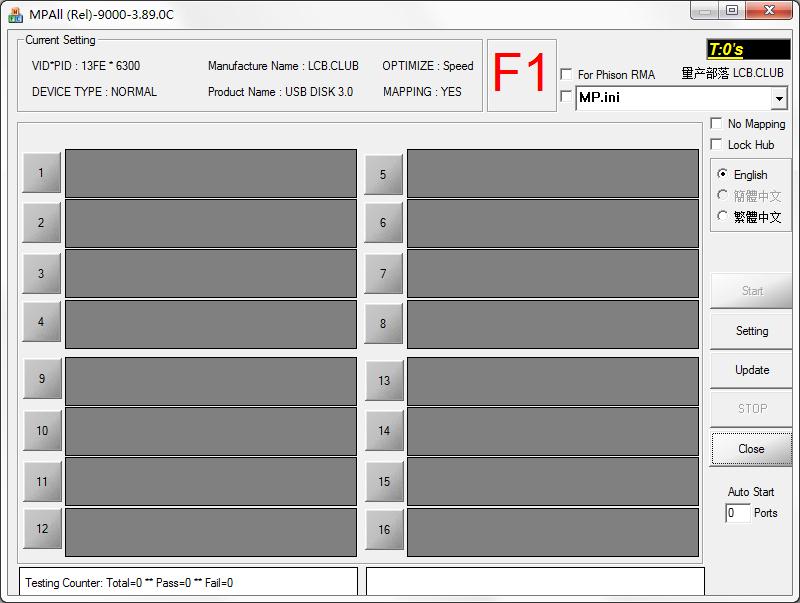
Task: Click port button 5
Action: pos(384,174)
